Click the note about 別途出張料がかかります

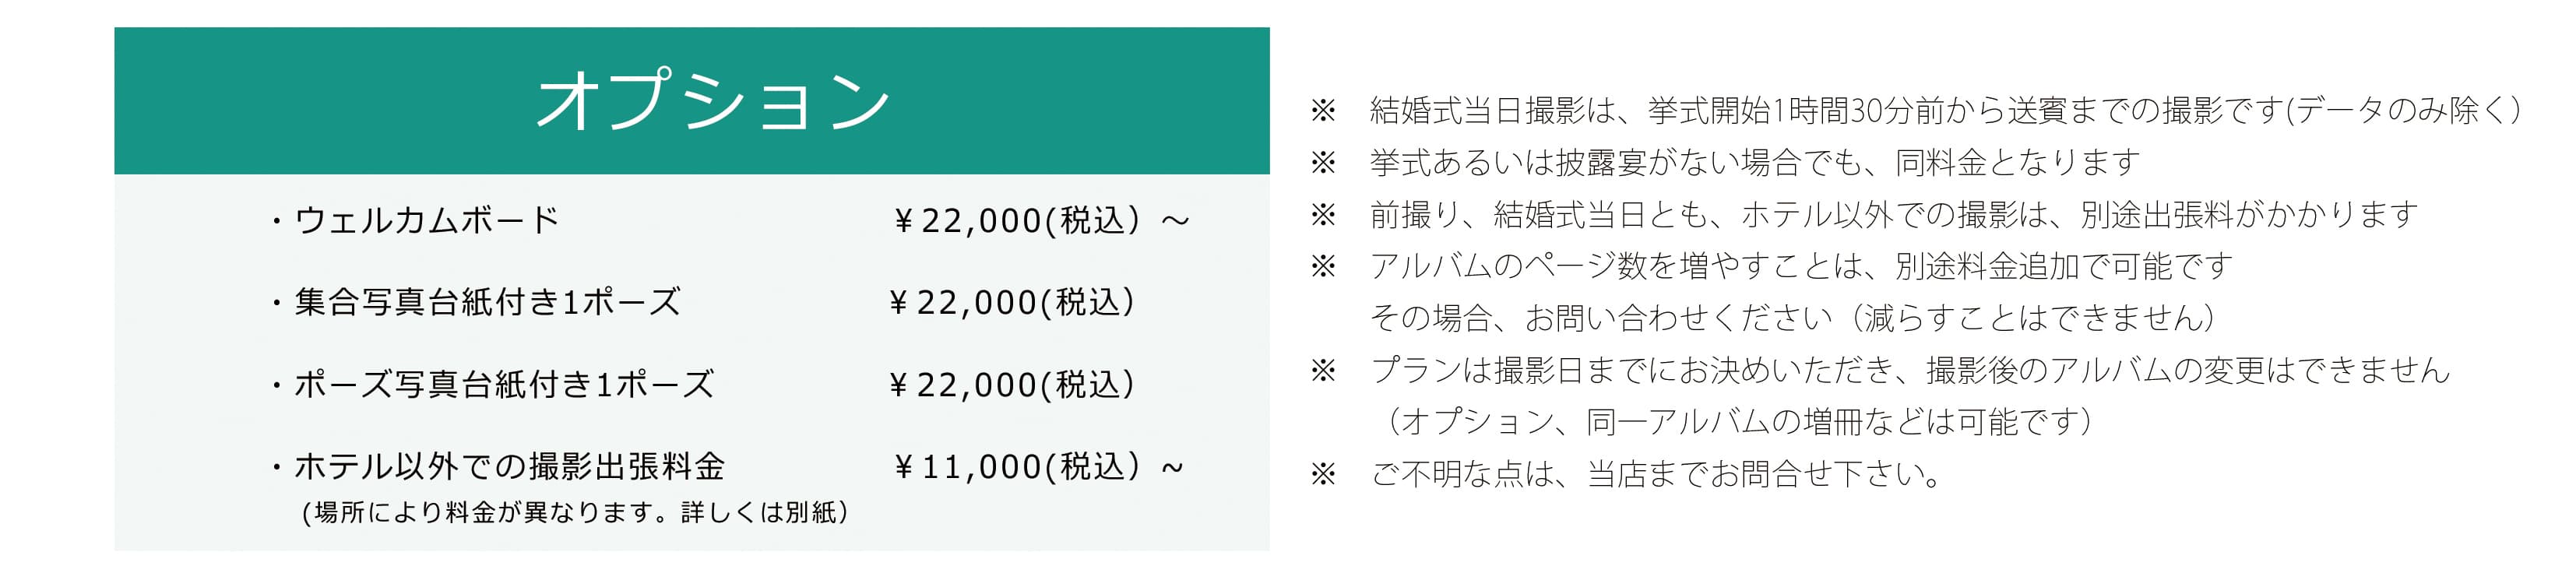(1894, 214)
